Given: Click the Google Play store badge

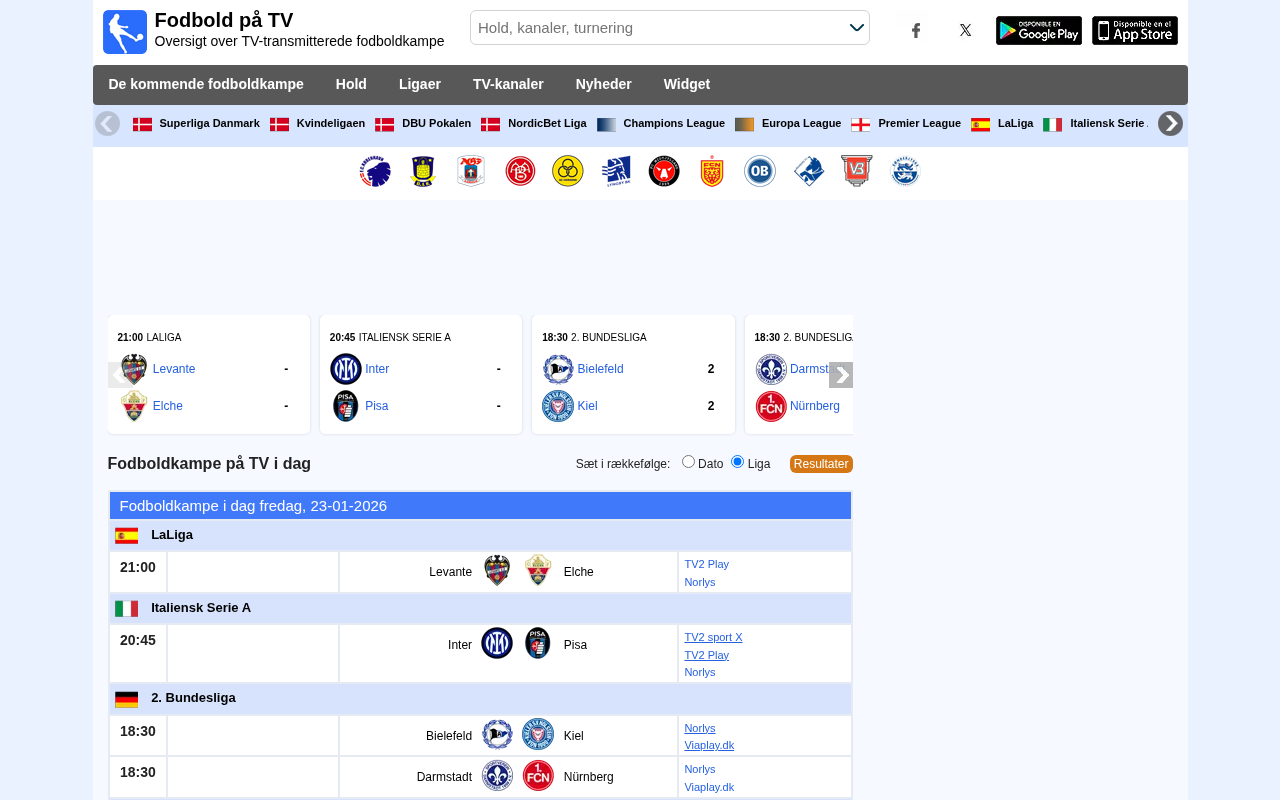Looking at the screenshot, I should pyautogui.click(x=1038, y=31).
